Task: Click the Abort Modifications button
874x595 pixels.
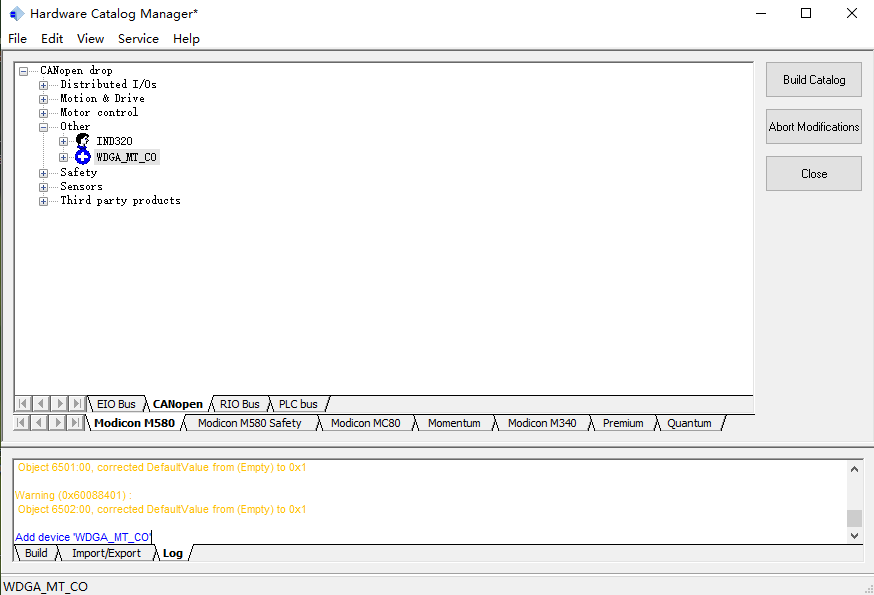Action: (x=814, y=127)
